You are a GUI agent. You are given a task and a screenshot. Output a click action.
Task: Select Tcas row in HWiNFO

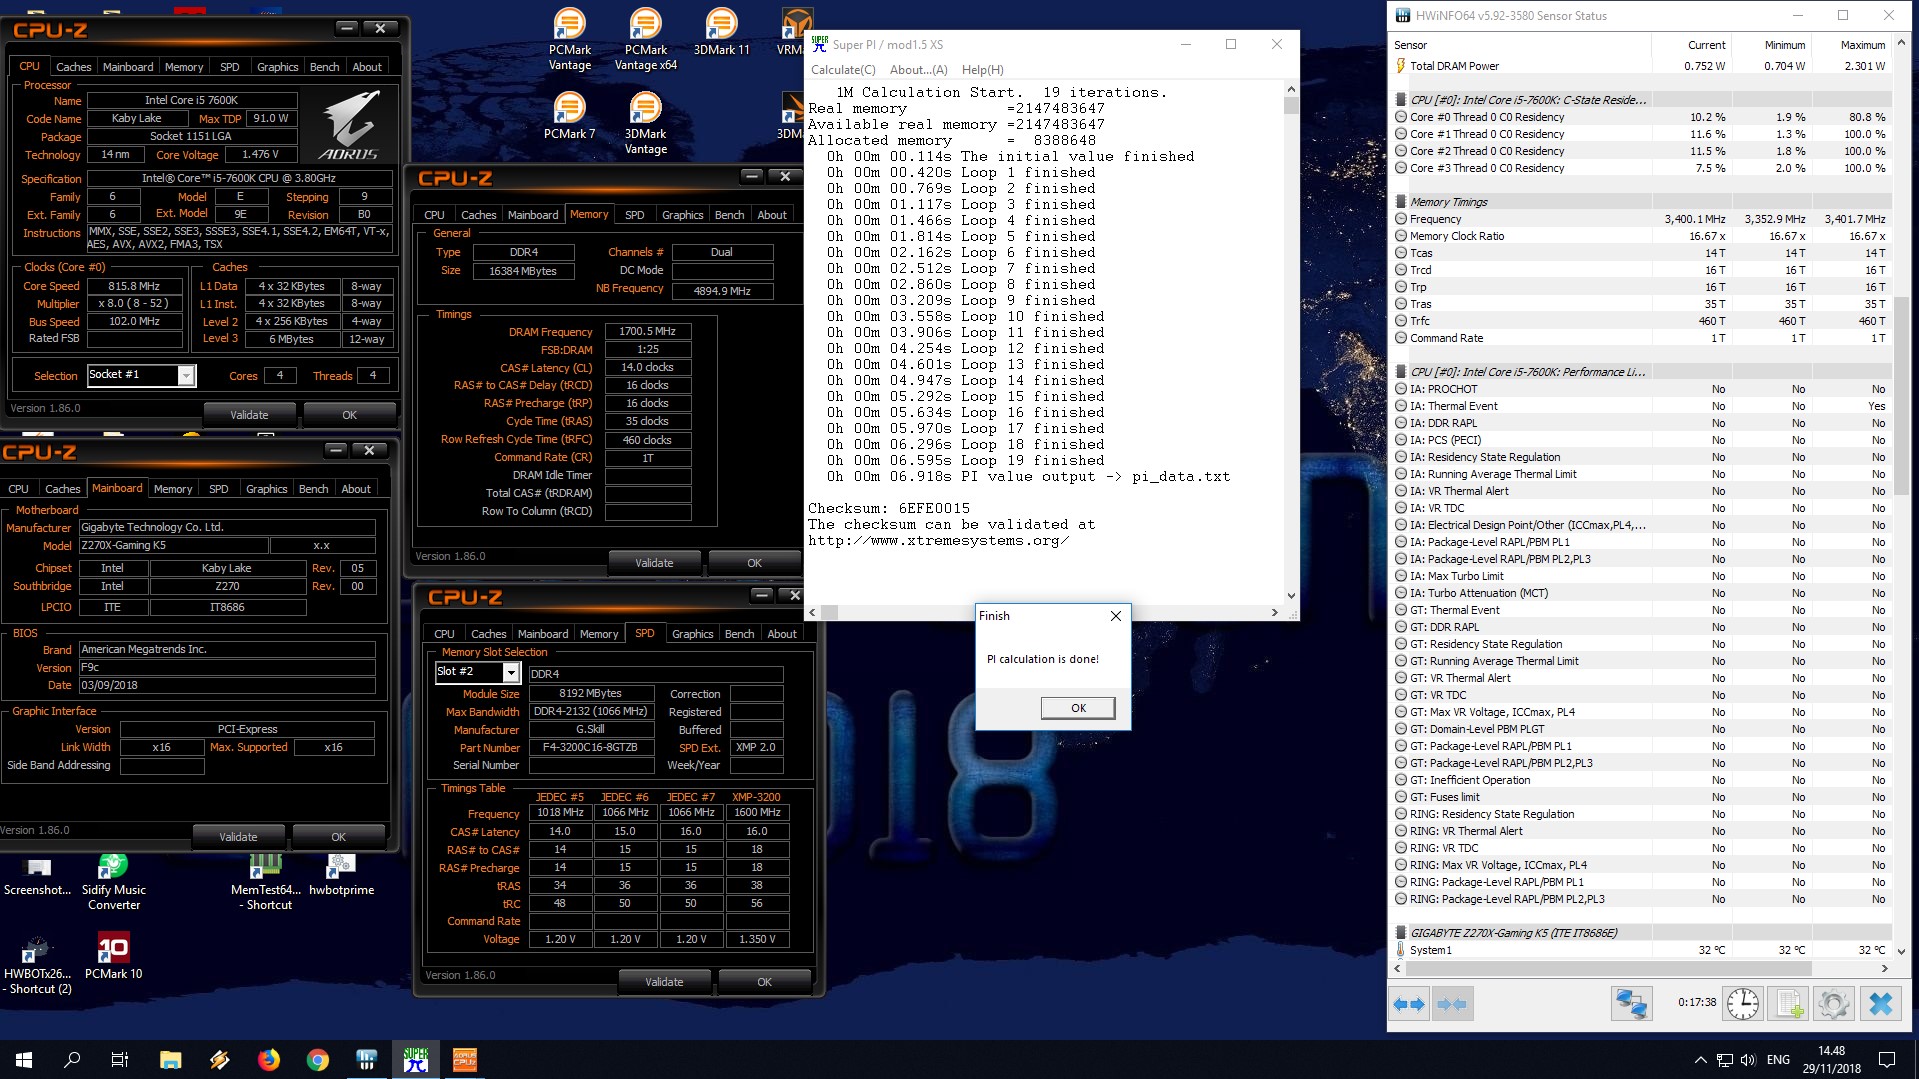pyautogui.click(x=1641, y=253)
